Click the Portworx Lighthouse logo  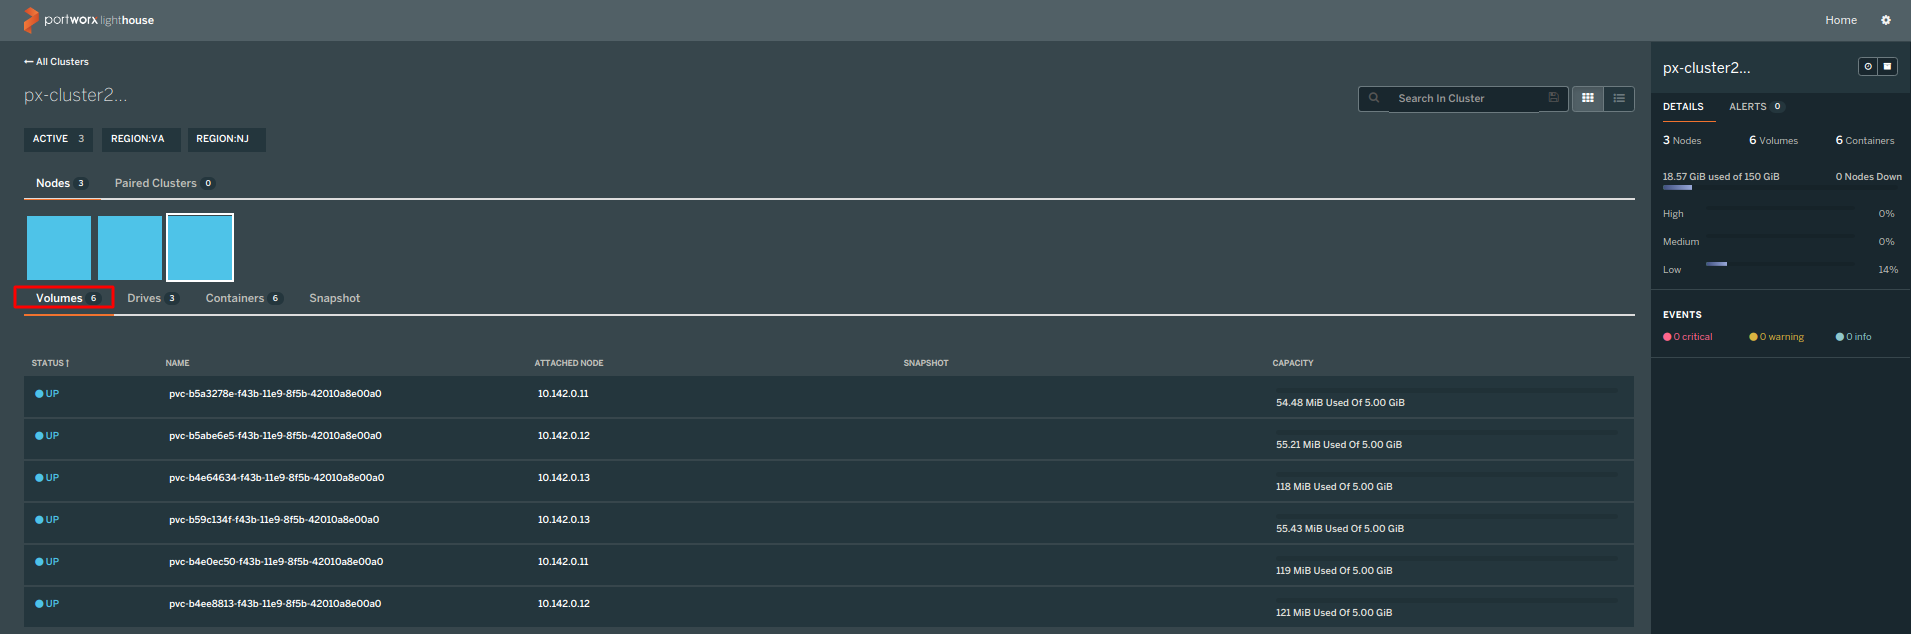coord(88,20)
